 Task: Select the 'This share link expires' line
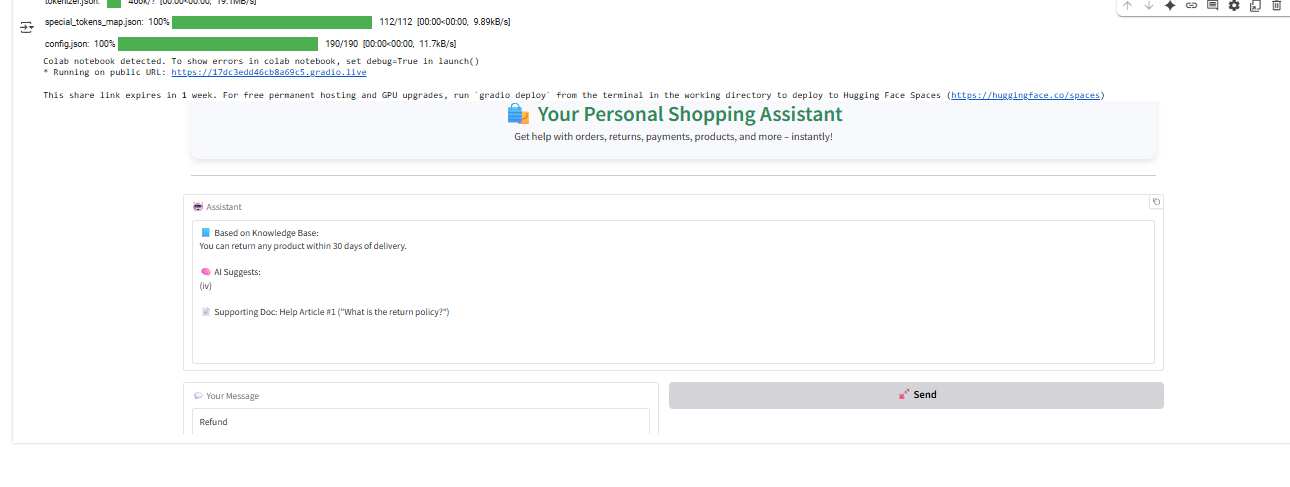(573, 95)
